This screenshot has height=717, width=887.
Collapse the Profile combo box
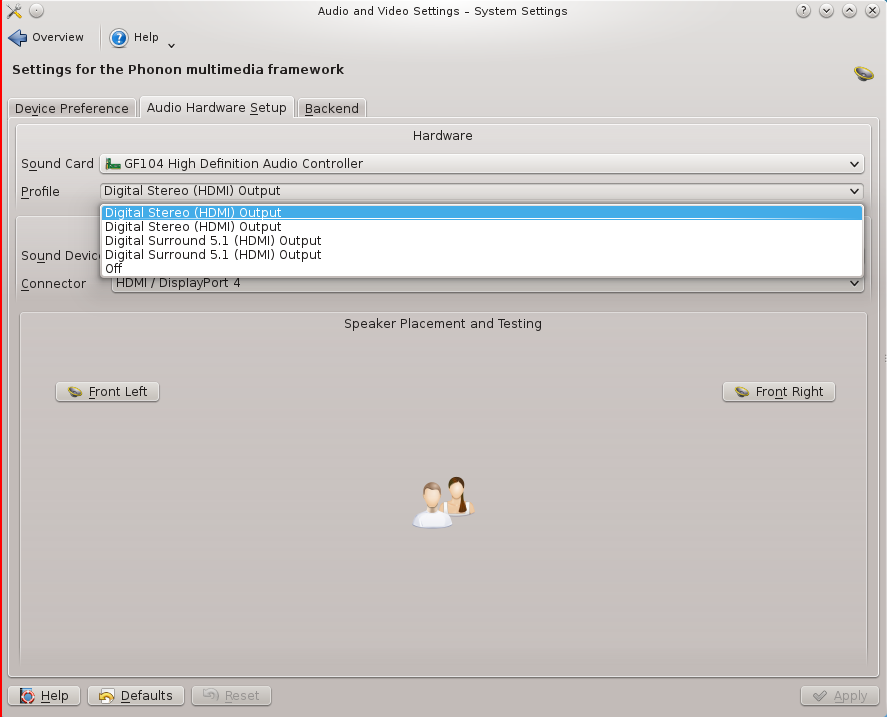482,191
